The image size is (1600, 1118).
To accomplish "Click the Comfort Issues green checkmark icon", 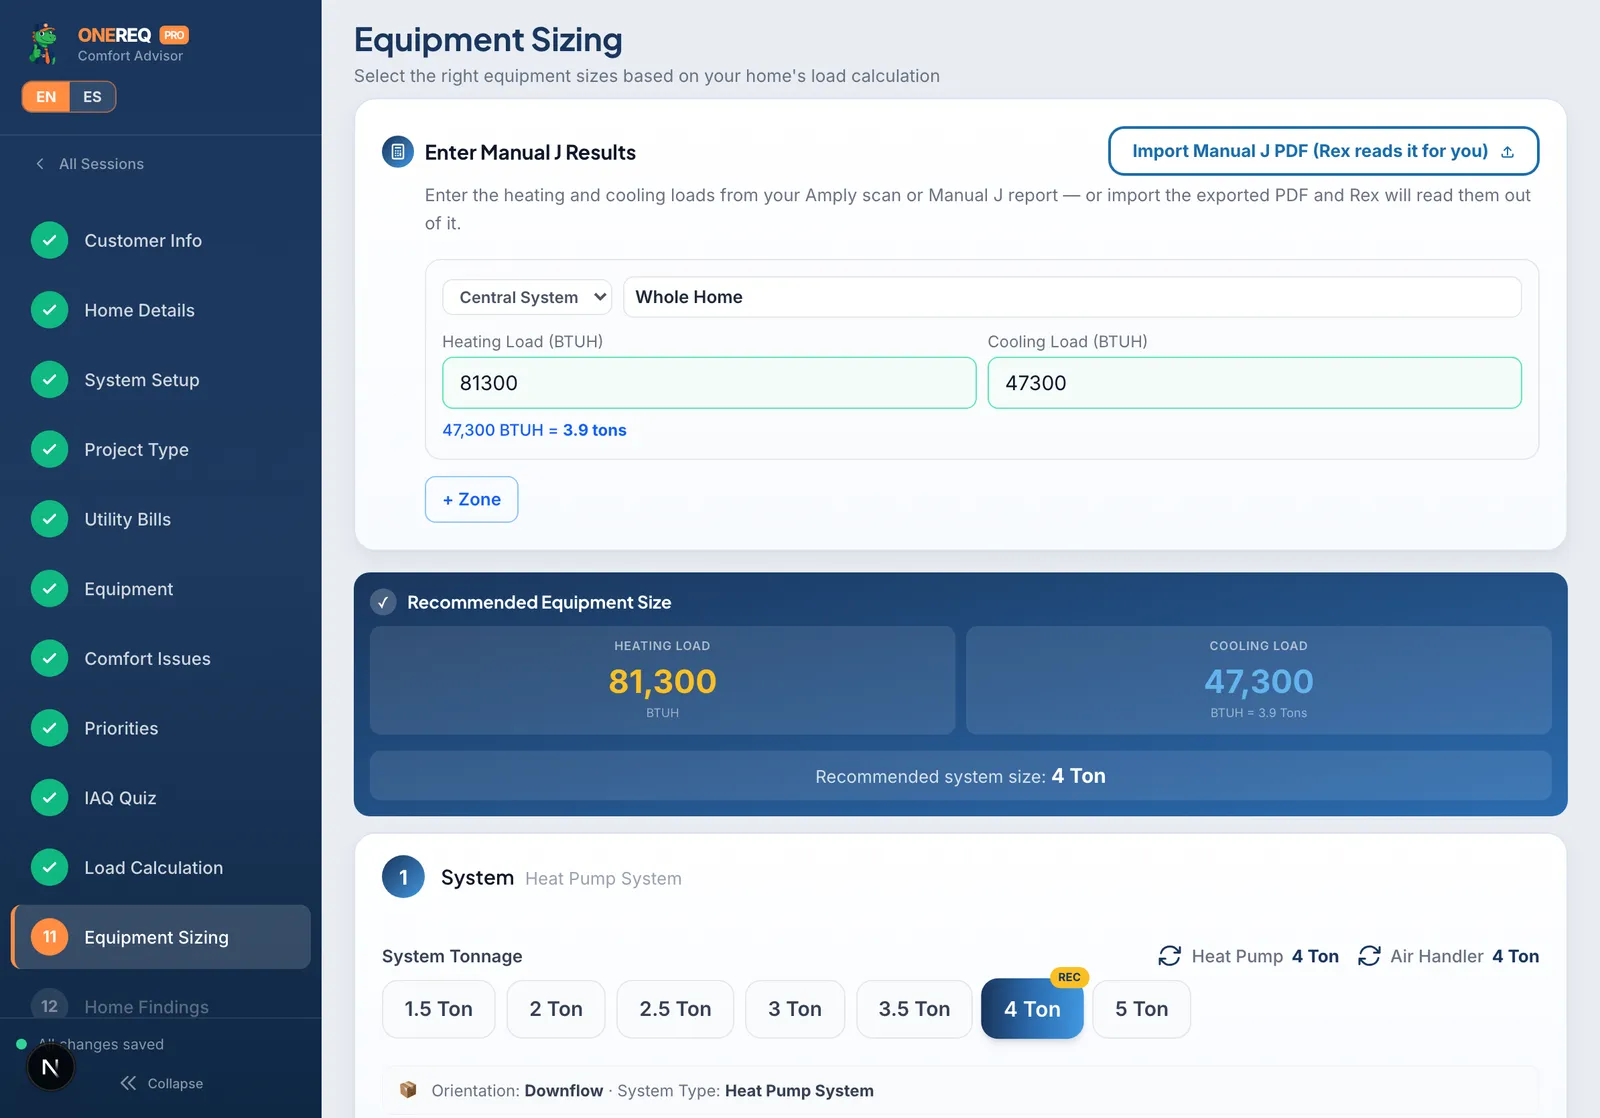I will pos(50,658).
